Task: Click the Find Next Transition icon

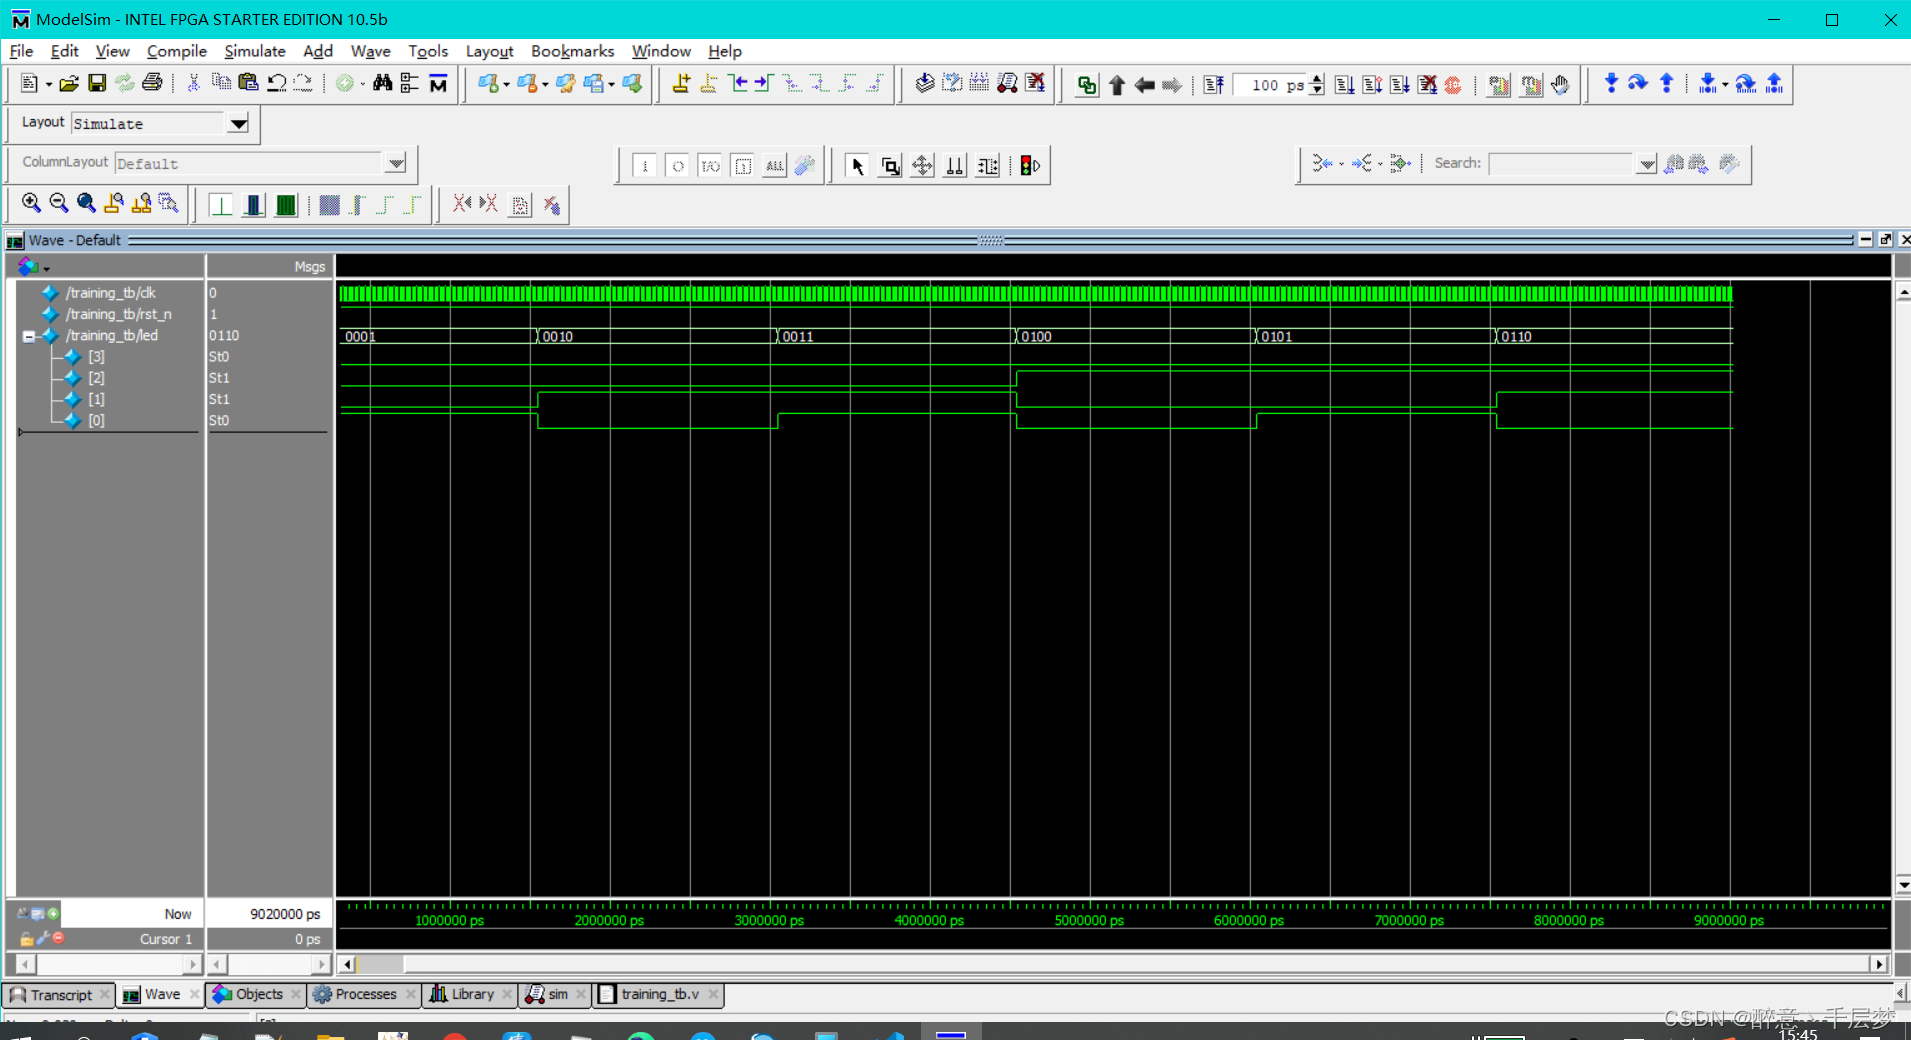Action: (764, 84)
